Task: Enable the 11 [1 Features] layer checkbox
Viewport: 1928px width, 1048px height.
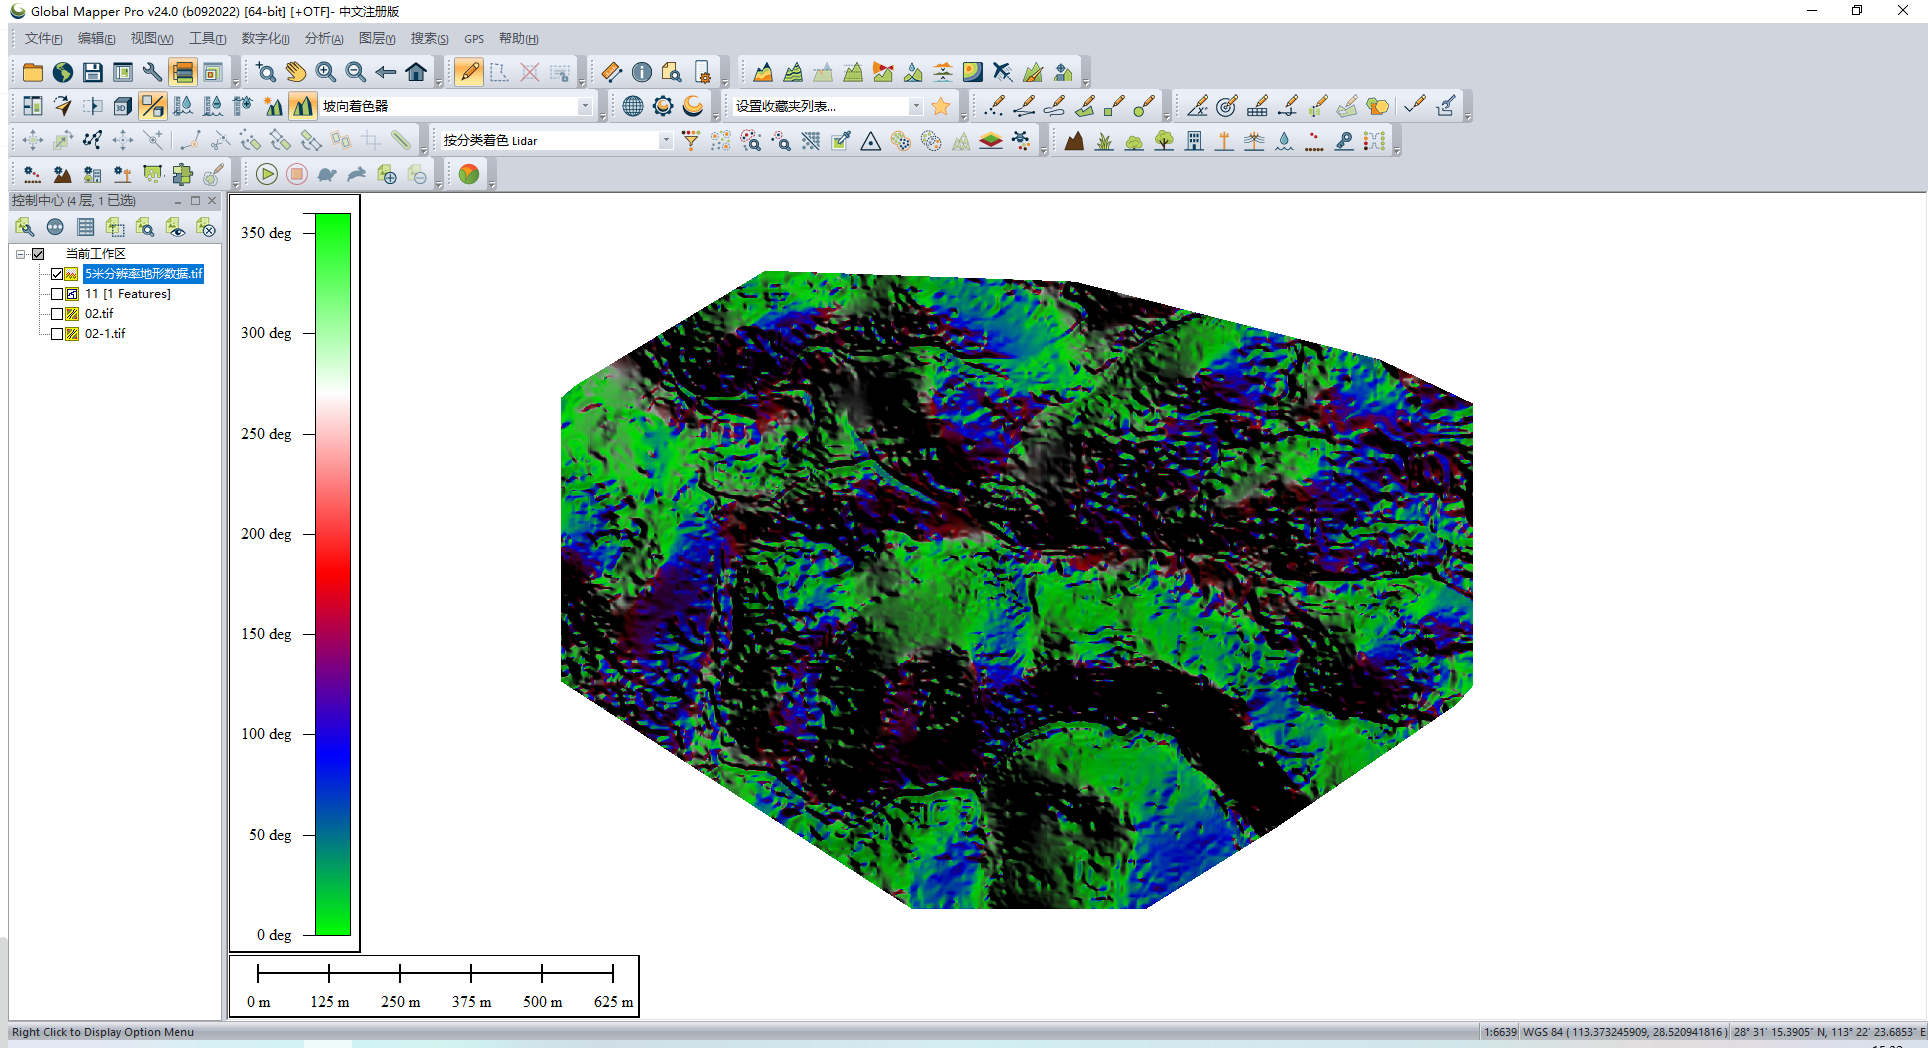Action: pos(57,294)
